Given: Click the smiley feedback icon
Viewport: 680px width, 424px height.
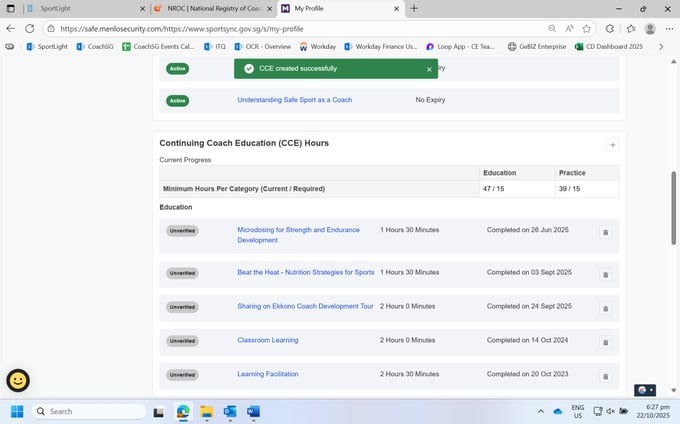Looking at the screenshot, I should [18, 380].
